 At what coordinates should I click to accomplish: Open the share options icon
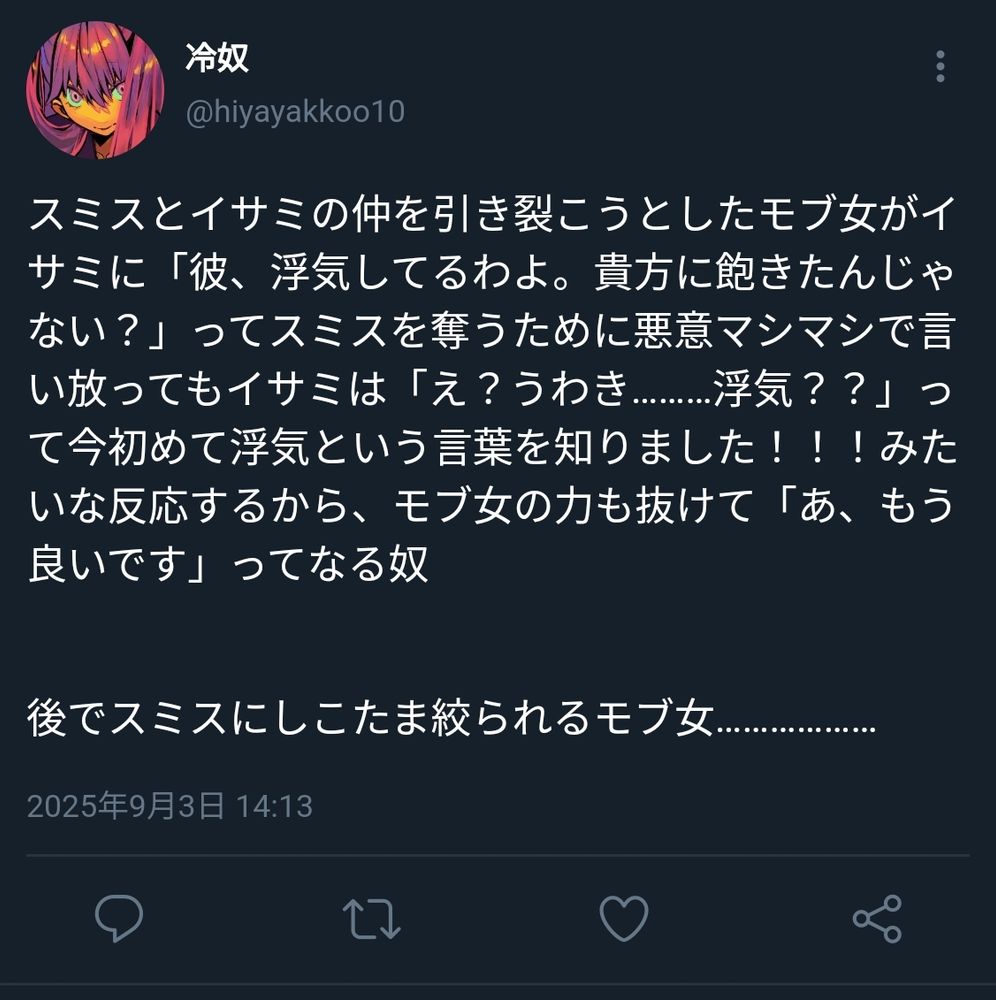point(877,918)
